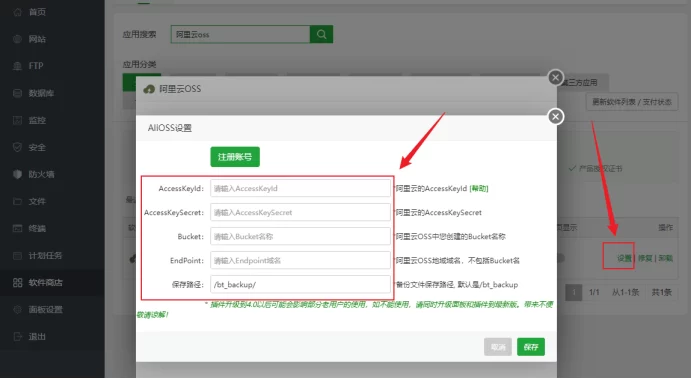This screenshot has width=691, height=379.
Task: Click the 卸载 link in 操作
Action: [x=665, y=258]
